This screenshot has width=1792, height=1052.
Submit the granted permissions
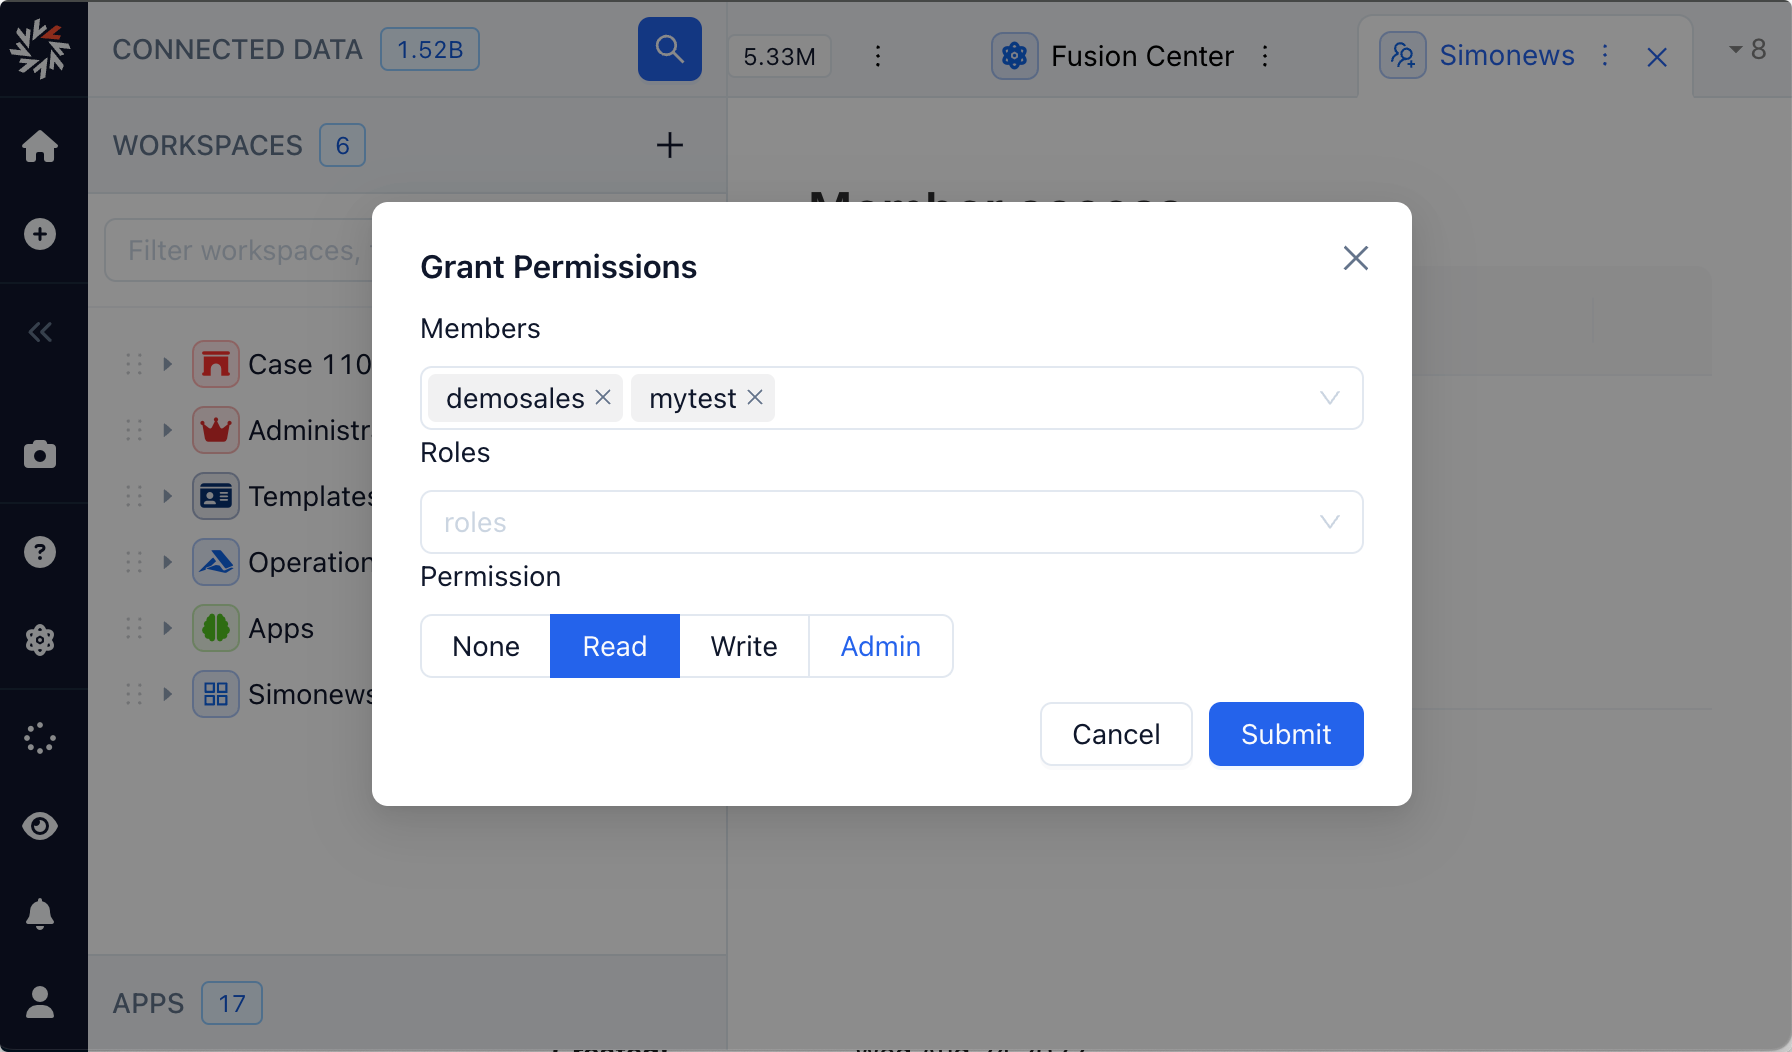pos(1285,734)
